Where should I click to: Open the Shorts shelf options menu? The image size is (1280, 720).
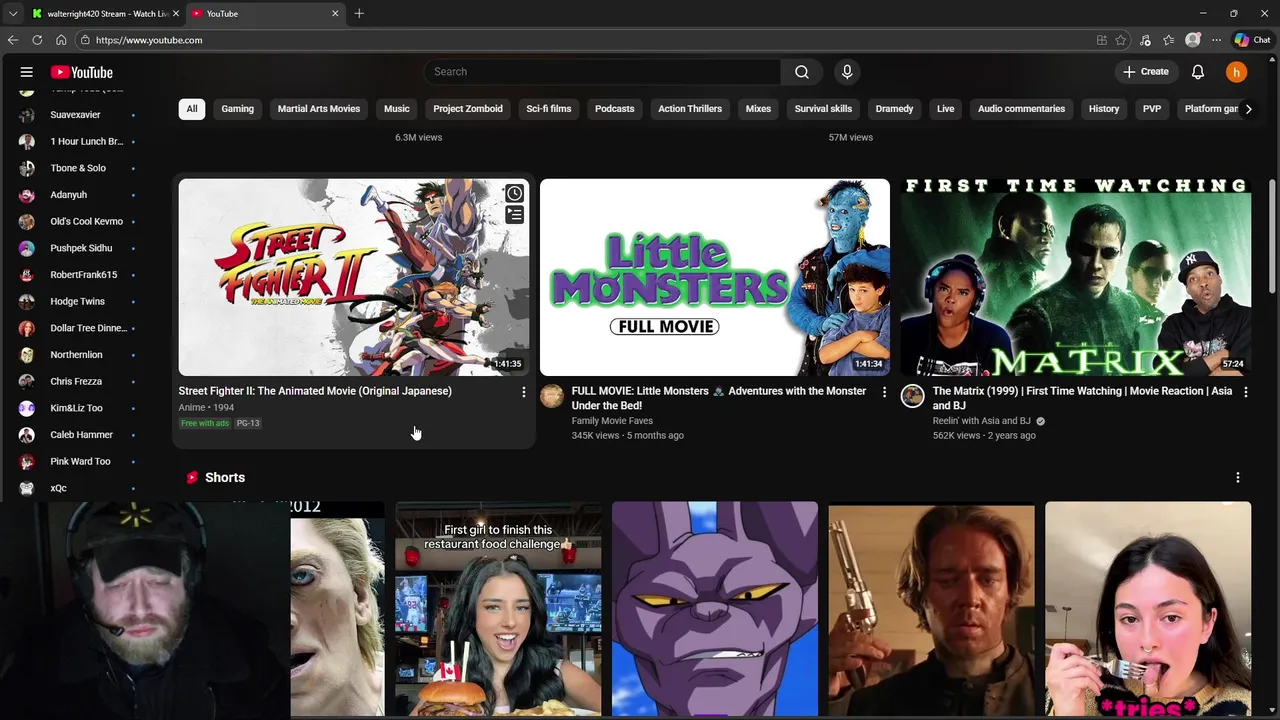(x=1238, y=478)
